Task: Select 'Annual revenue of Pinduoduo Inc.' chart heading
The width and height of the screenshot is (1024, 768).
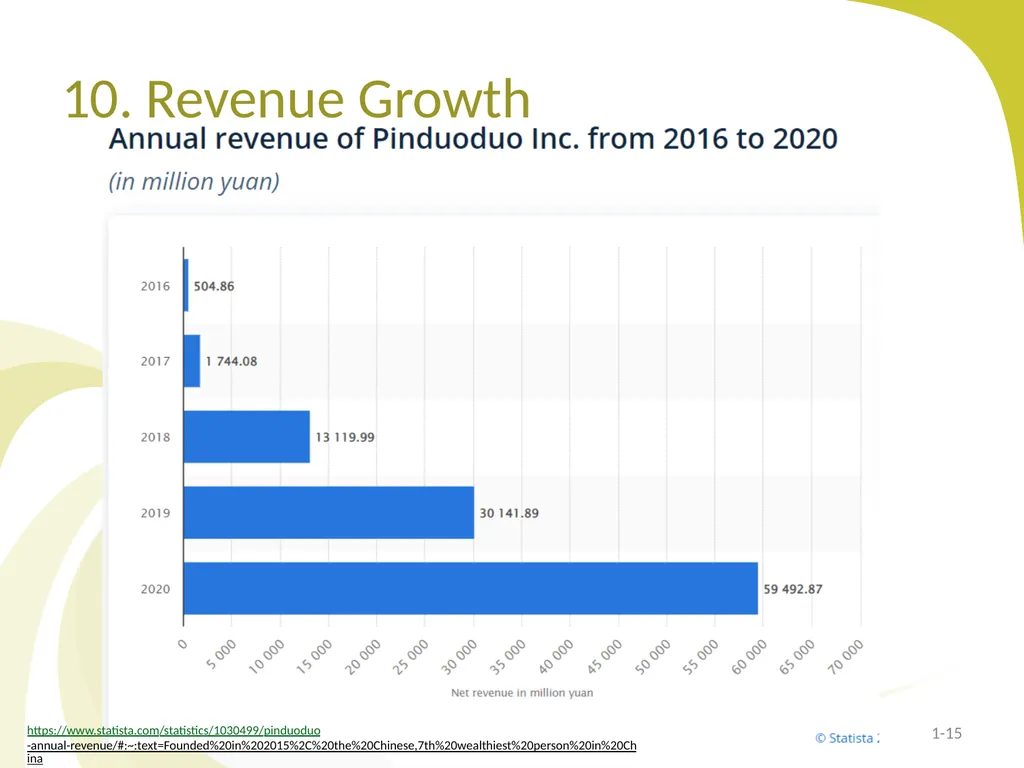Action: tap(473, 139)
